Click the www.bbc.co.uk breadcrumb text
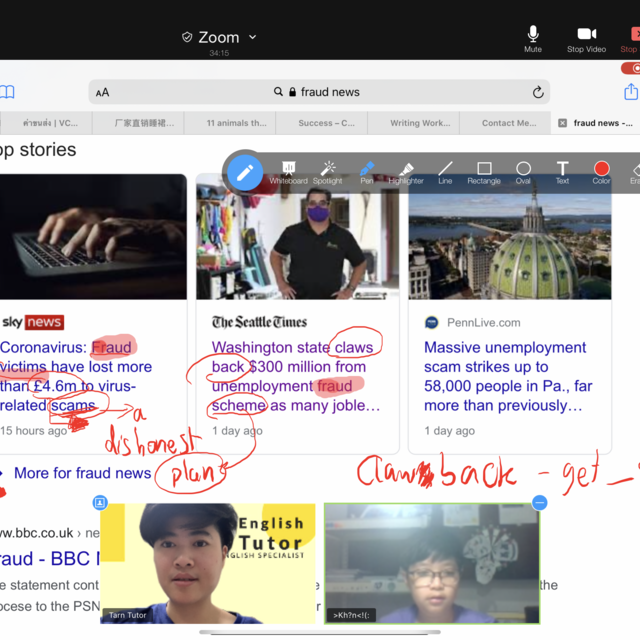 37,533
